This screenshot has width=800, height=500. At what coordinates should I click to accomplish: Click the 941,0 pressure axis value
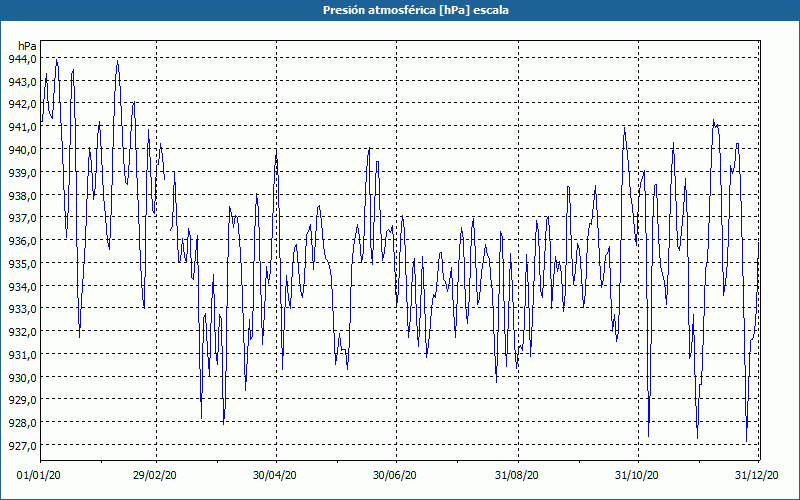22,127
